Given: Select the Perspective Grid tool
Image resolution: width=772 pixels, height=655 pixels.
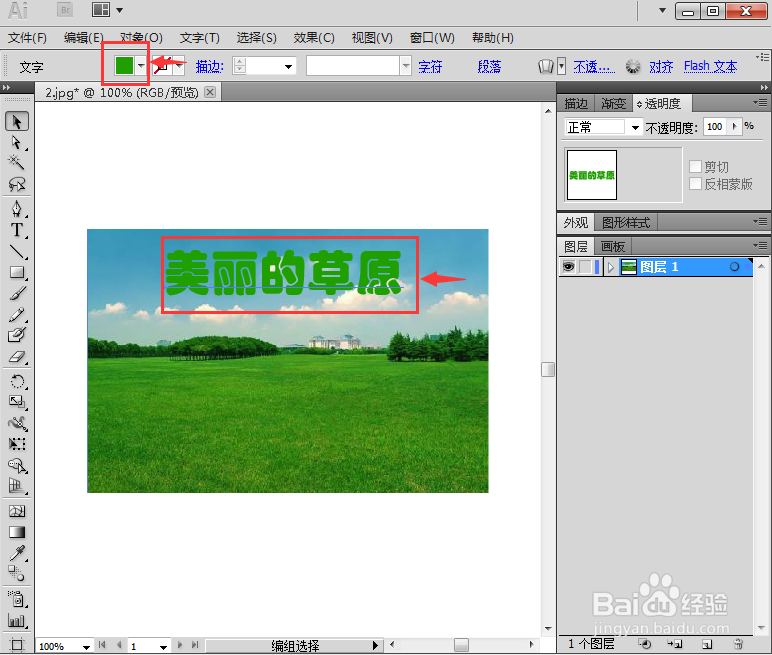Looking at the screenshot, I should [x=17, y=487].
